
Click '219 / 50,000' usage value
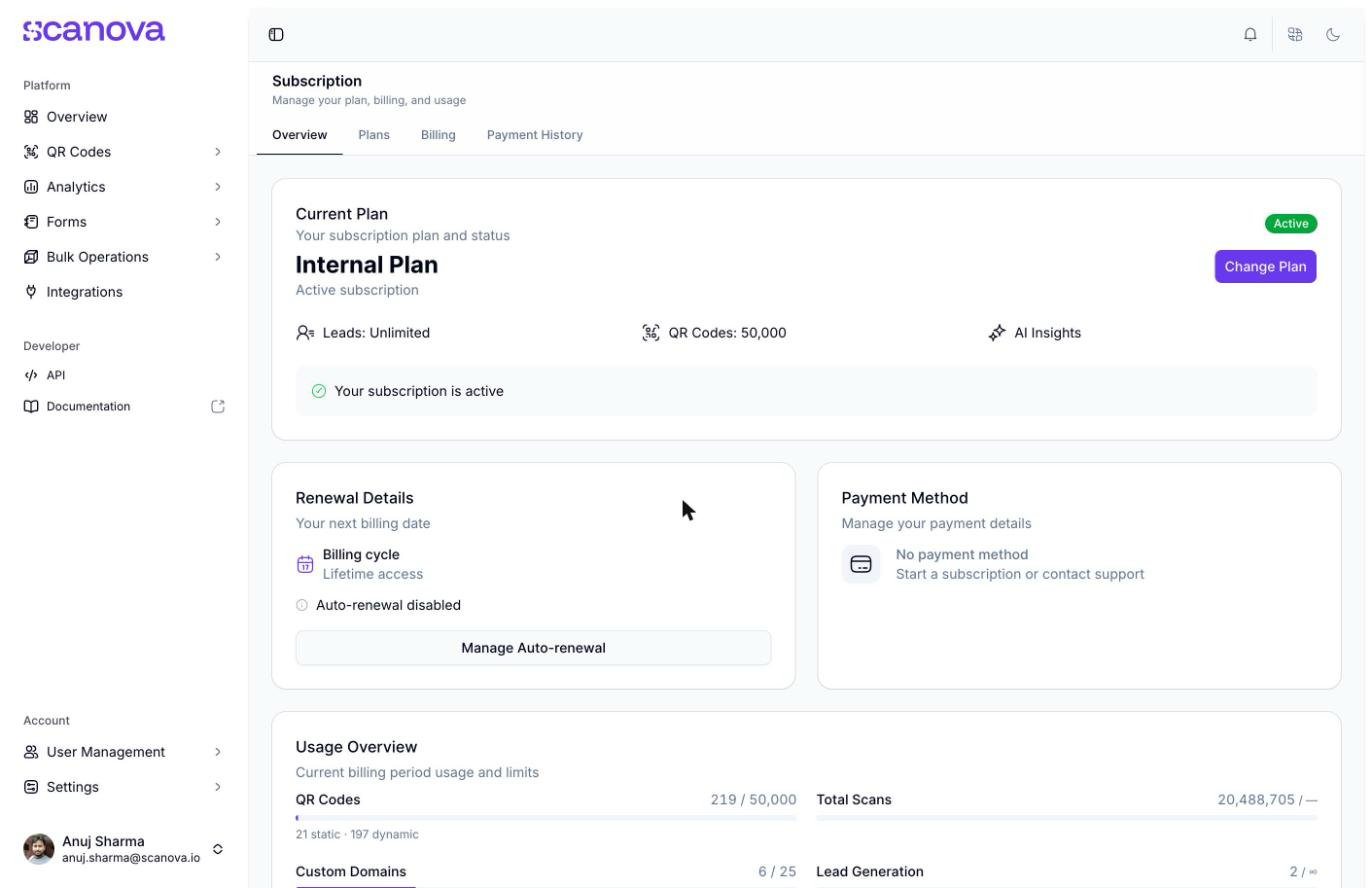[754, 800]
